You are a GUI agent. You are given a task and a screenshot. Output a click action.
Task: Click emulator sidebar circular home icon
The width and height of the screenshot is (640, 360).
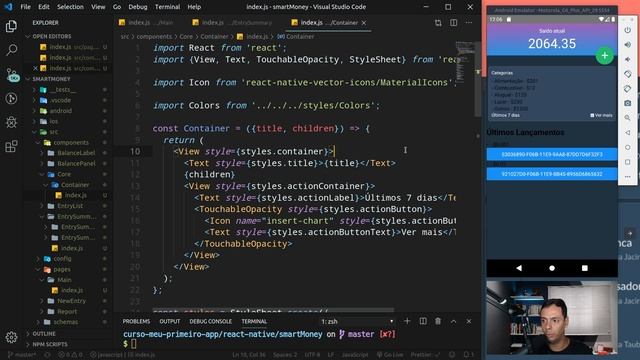(628, 147)
